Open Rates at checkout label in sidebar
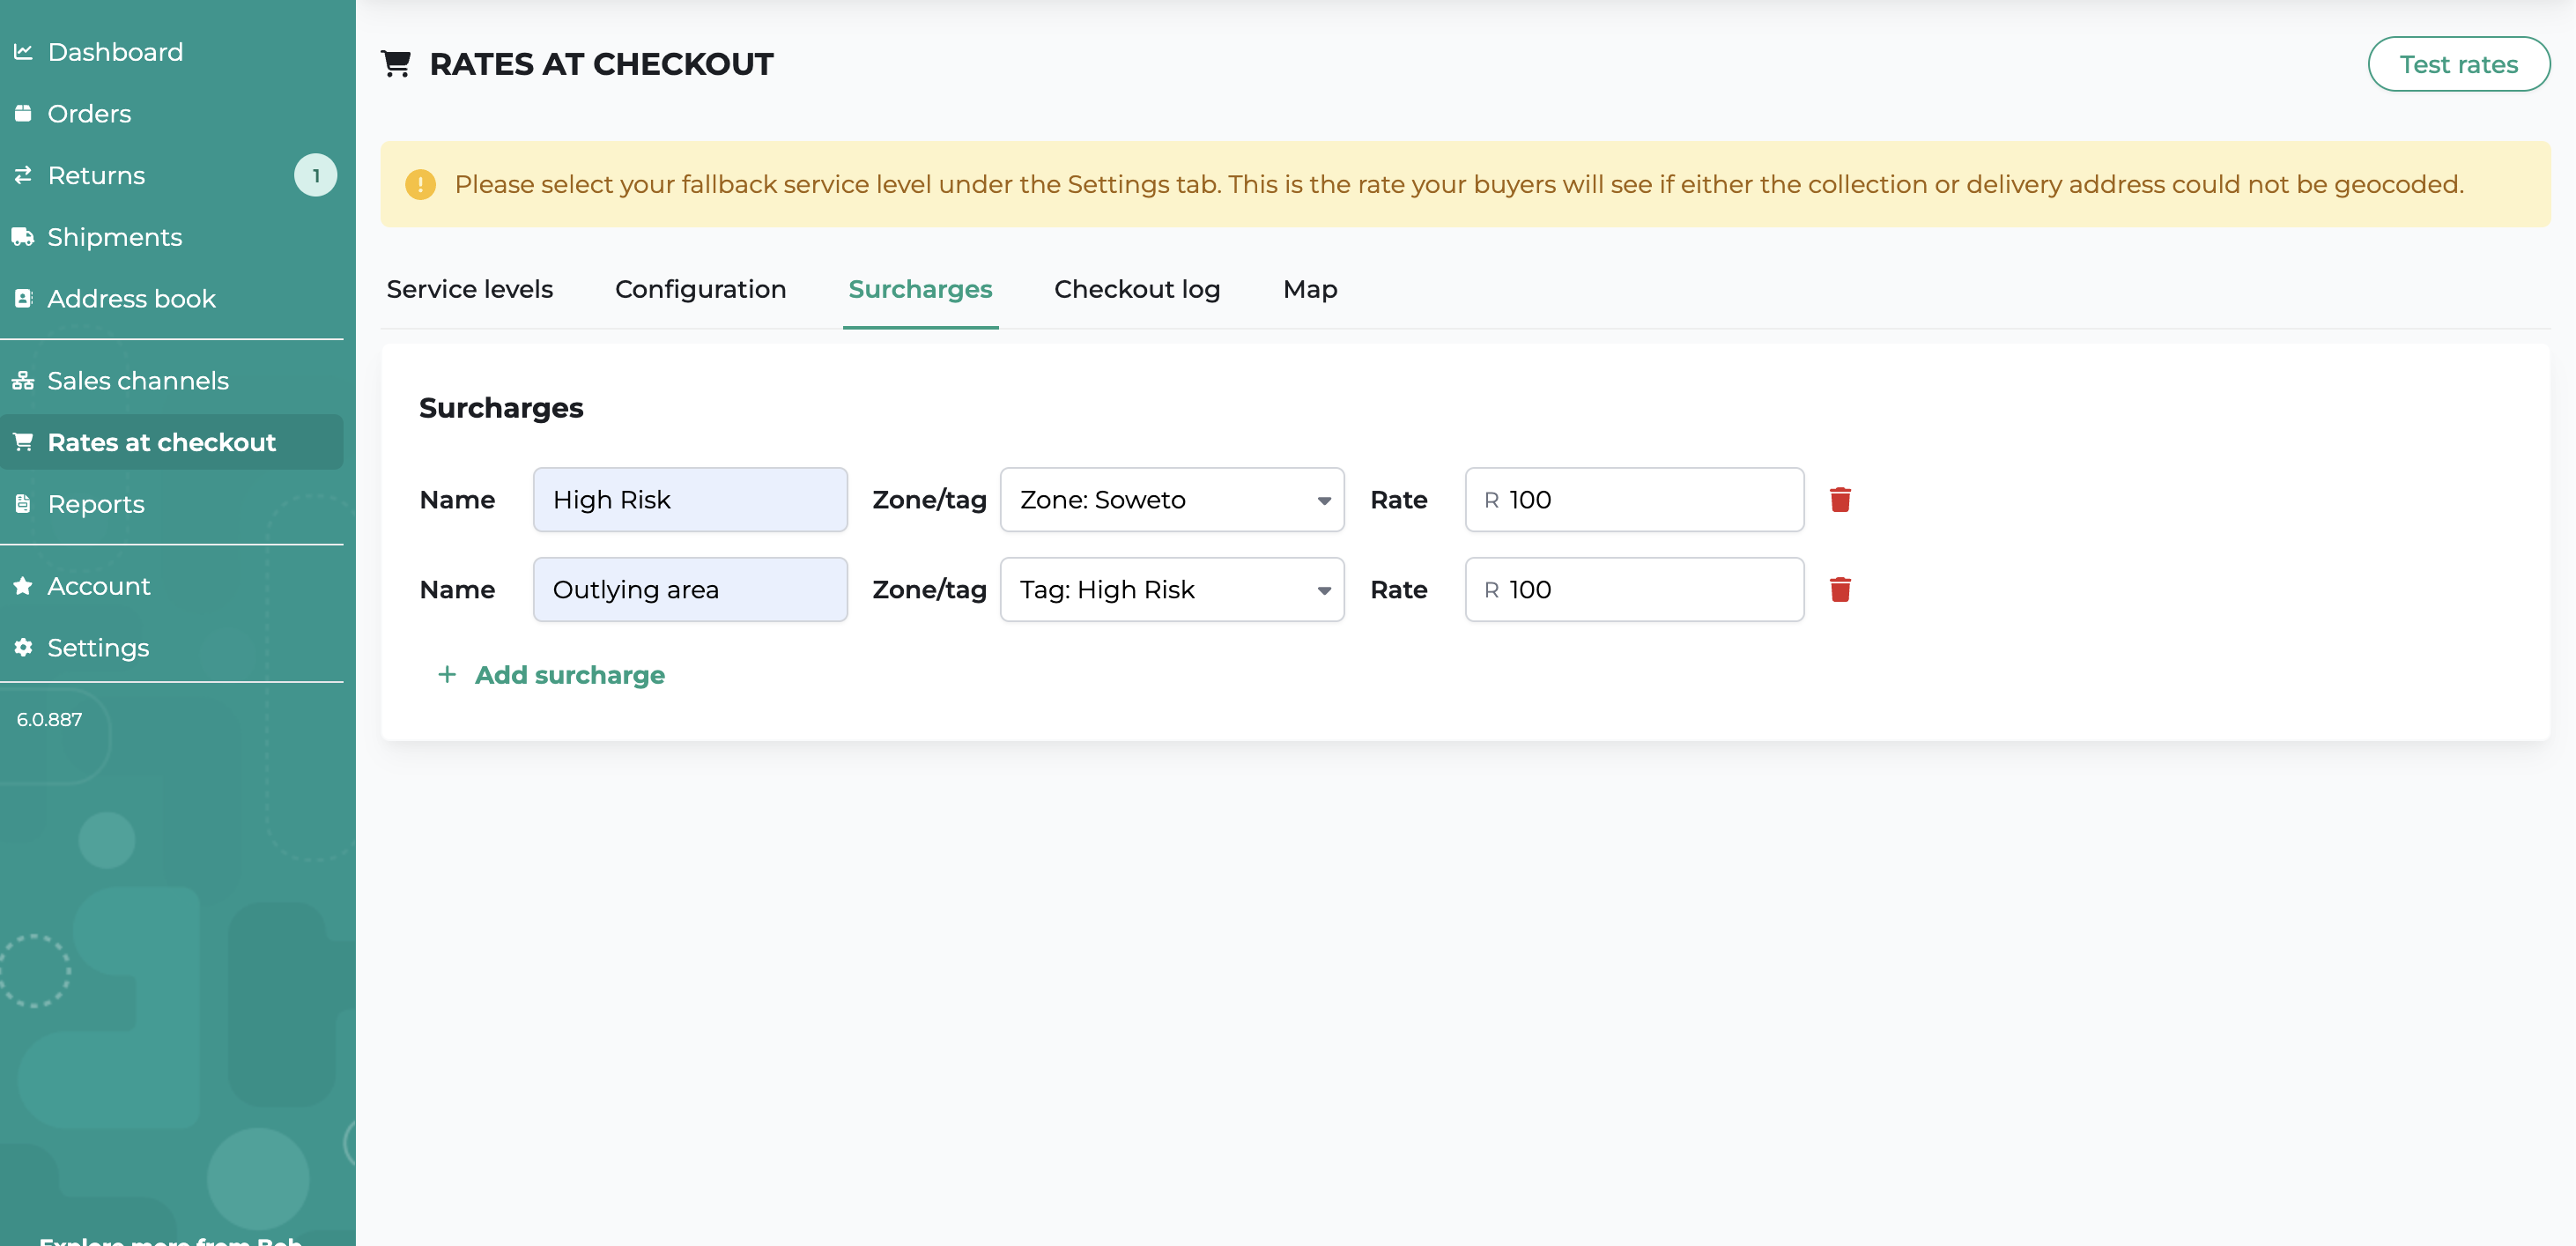Image resolution: width=2576 pixels, height=1246 pixels. click(x=161, y=442)
